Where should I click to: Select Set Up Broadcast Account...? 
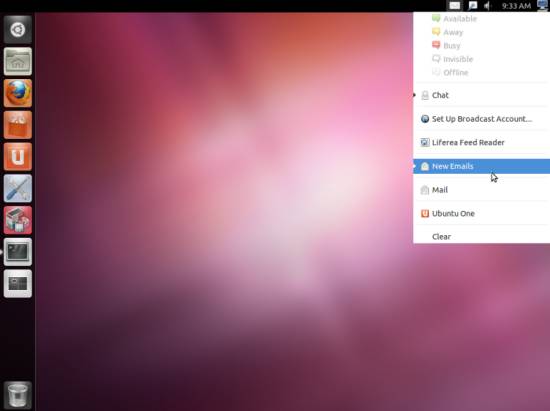[481, 119]
